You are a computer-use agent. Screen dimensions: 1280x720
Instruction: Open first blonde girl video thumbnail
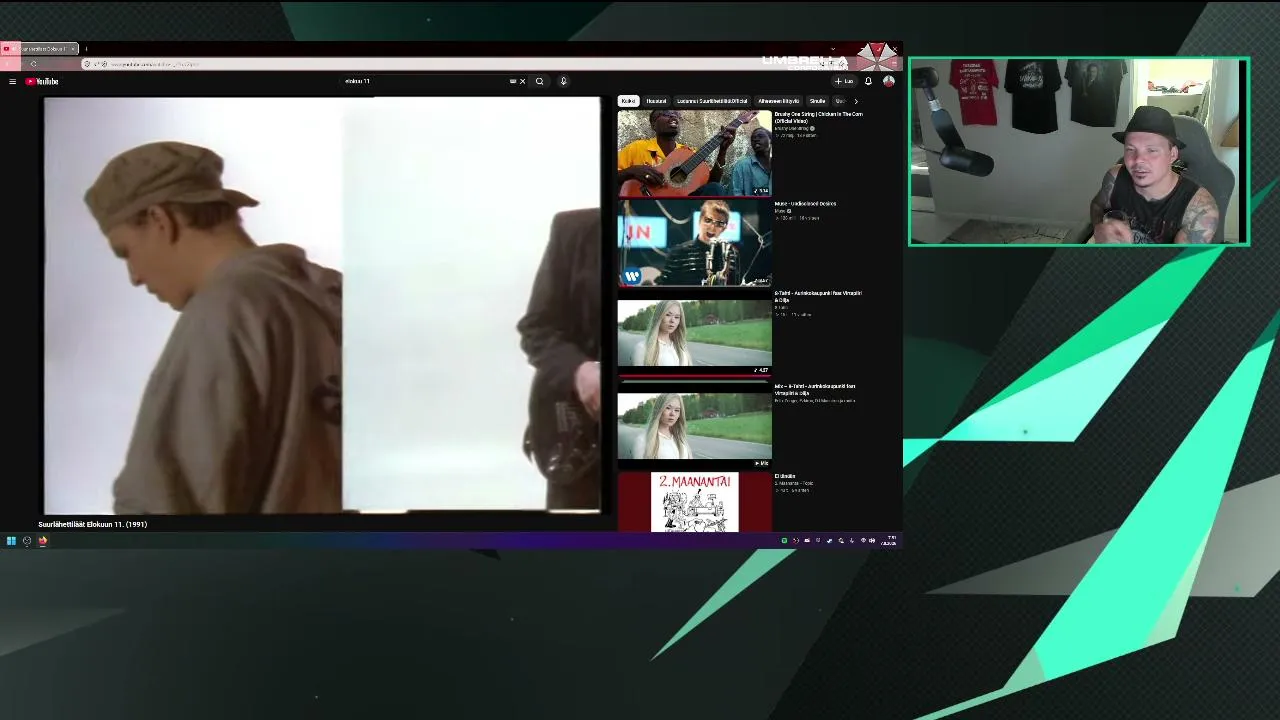click(x=694, y=334)
